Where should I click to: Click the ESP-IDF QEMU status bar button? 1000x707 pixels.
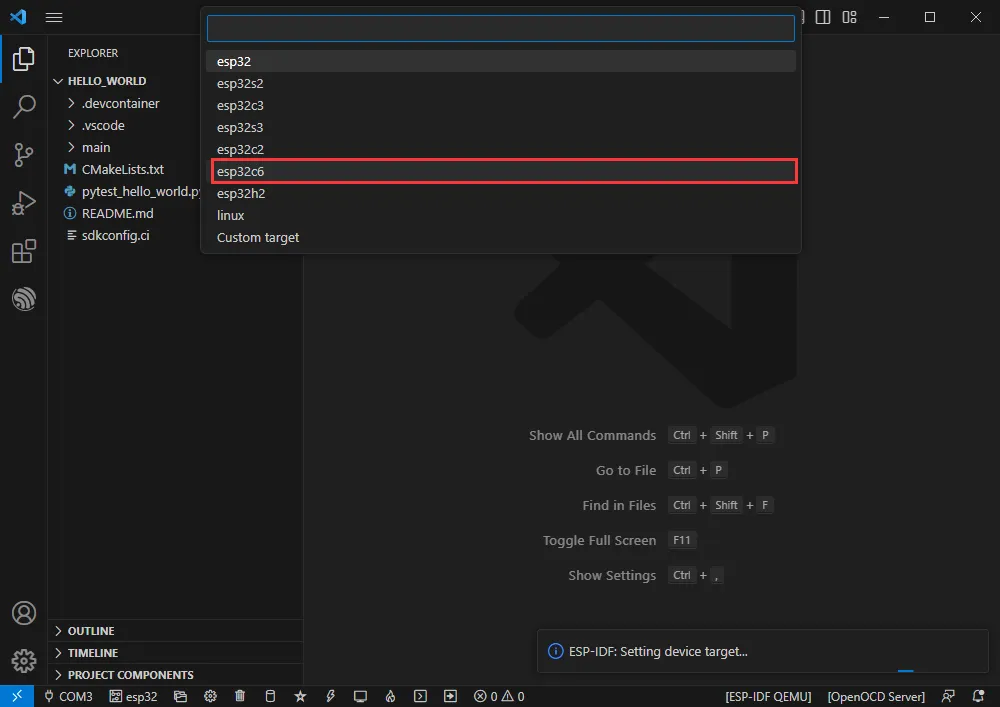coord(768,696)
